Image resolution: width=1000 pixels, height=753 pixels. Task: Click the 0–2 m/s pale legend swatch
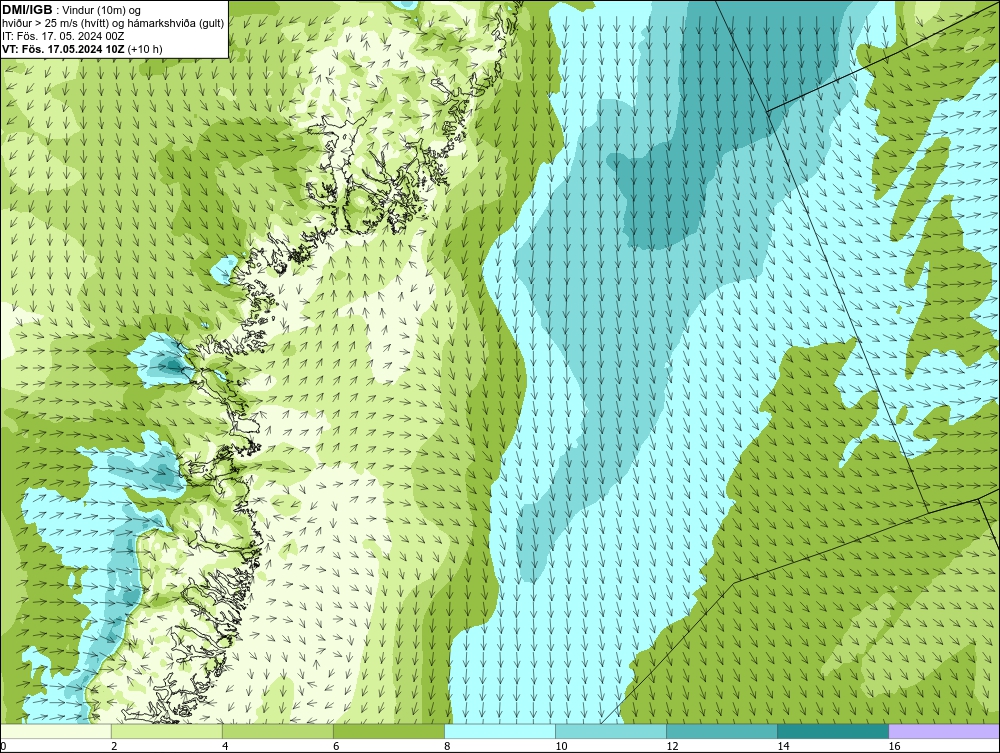[56, 731]
